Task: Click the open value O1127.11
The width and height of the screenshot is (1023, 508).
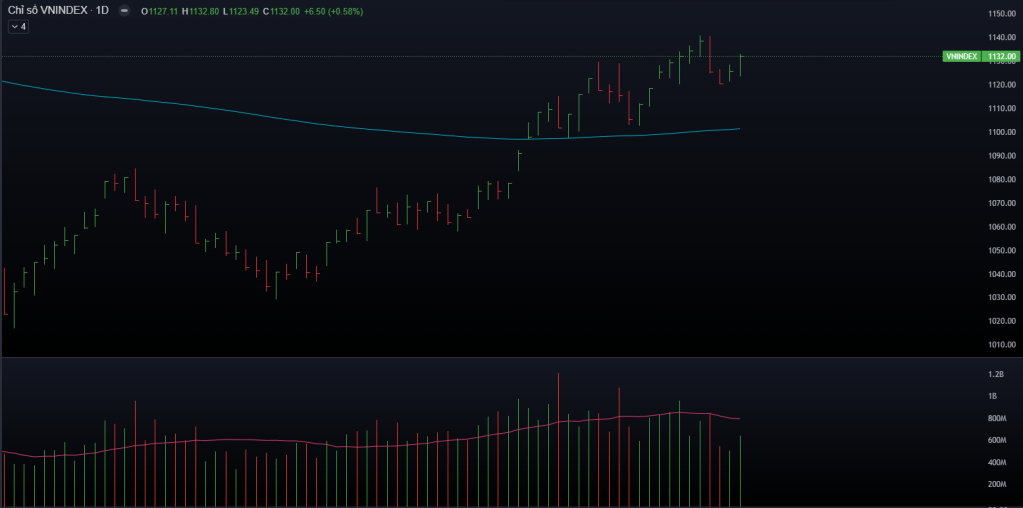Action: [x=160, y=12]
